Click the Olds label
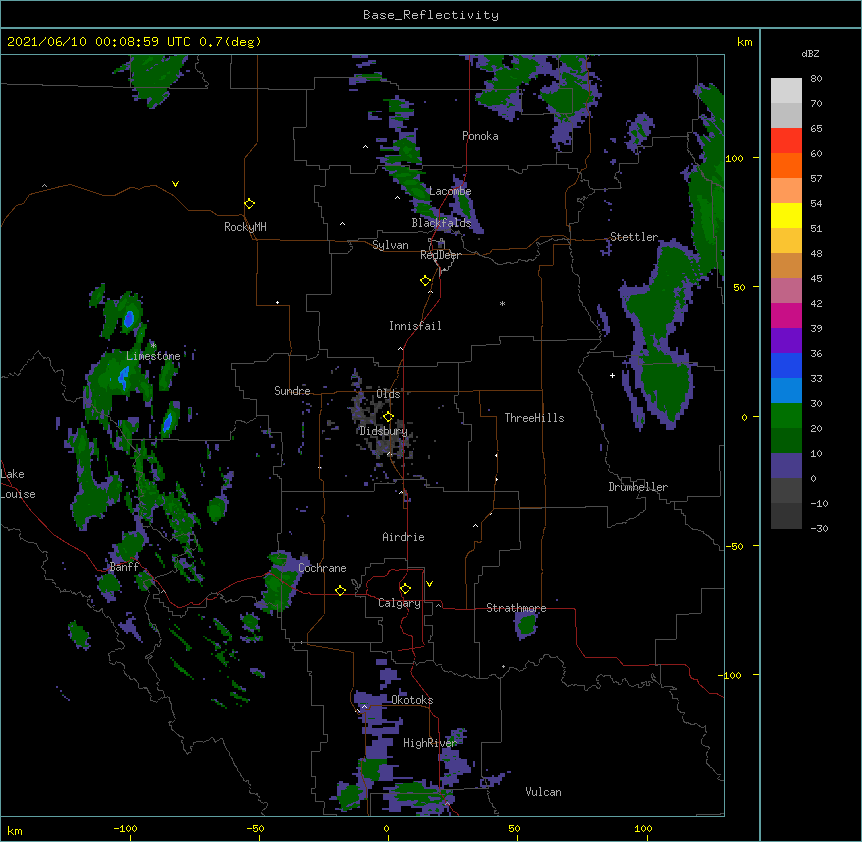The image size is (862, 842). click(388, 394)
